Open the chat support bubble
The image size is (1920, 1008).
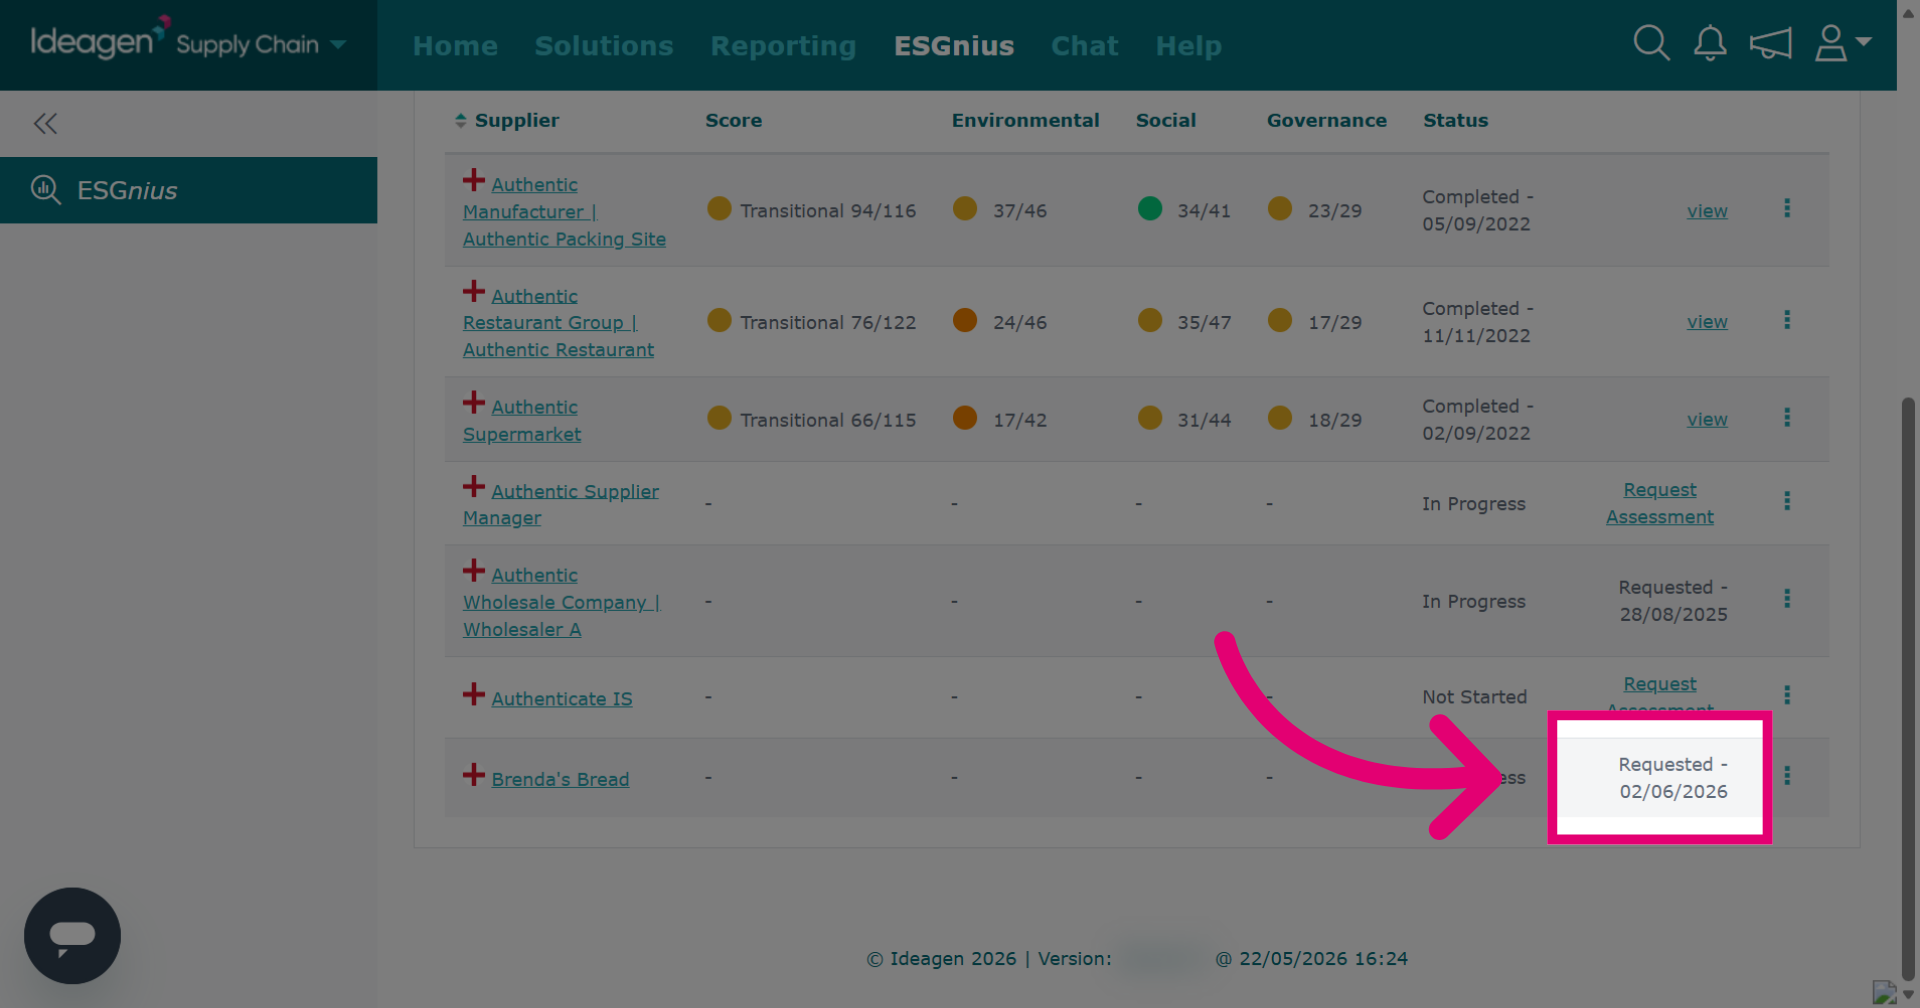click(72, 936)
